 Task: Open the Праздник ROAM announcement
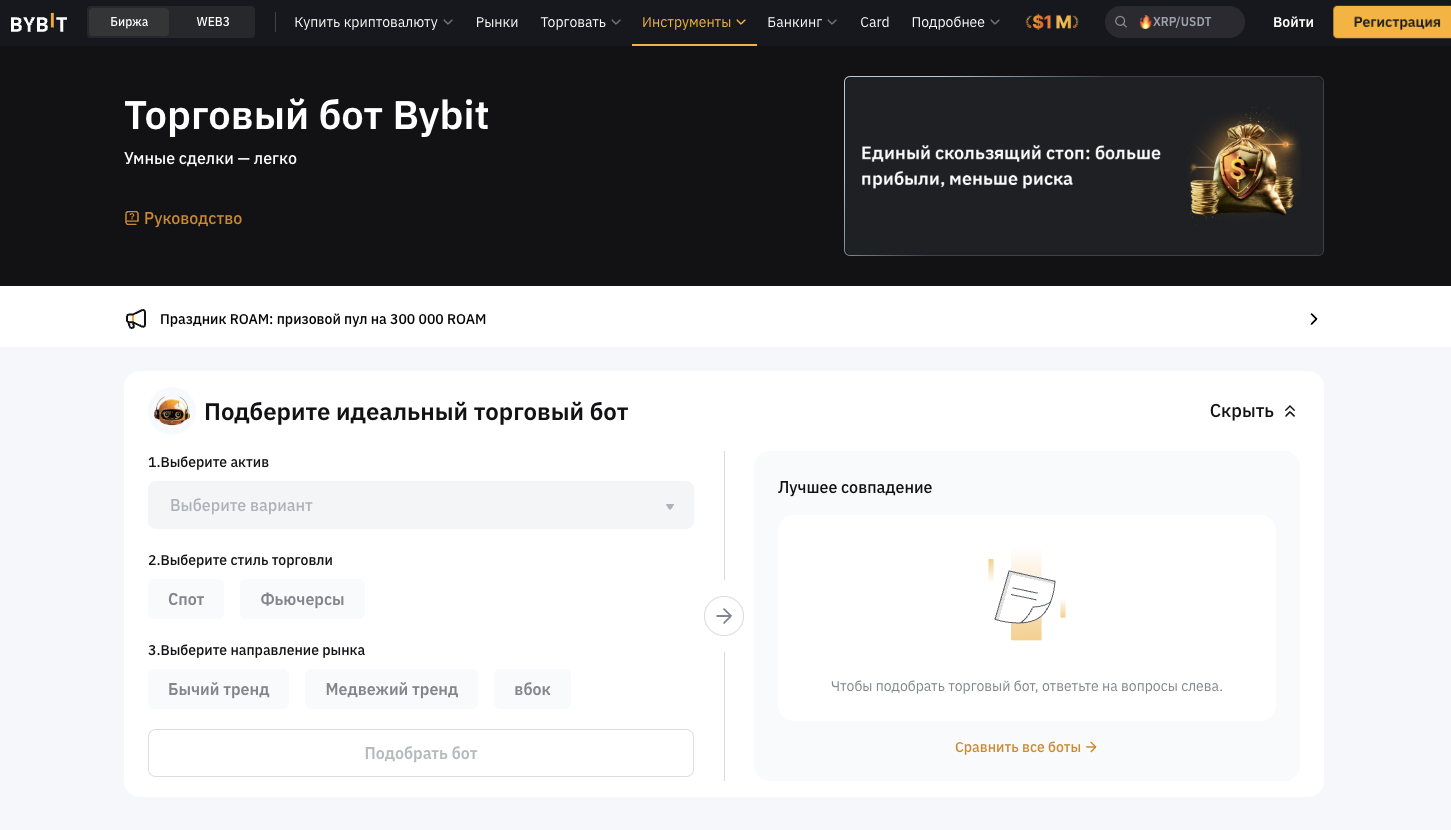[323, 319]
